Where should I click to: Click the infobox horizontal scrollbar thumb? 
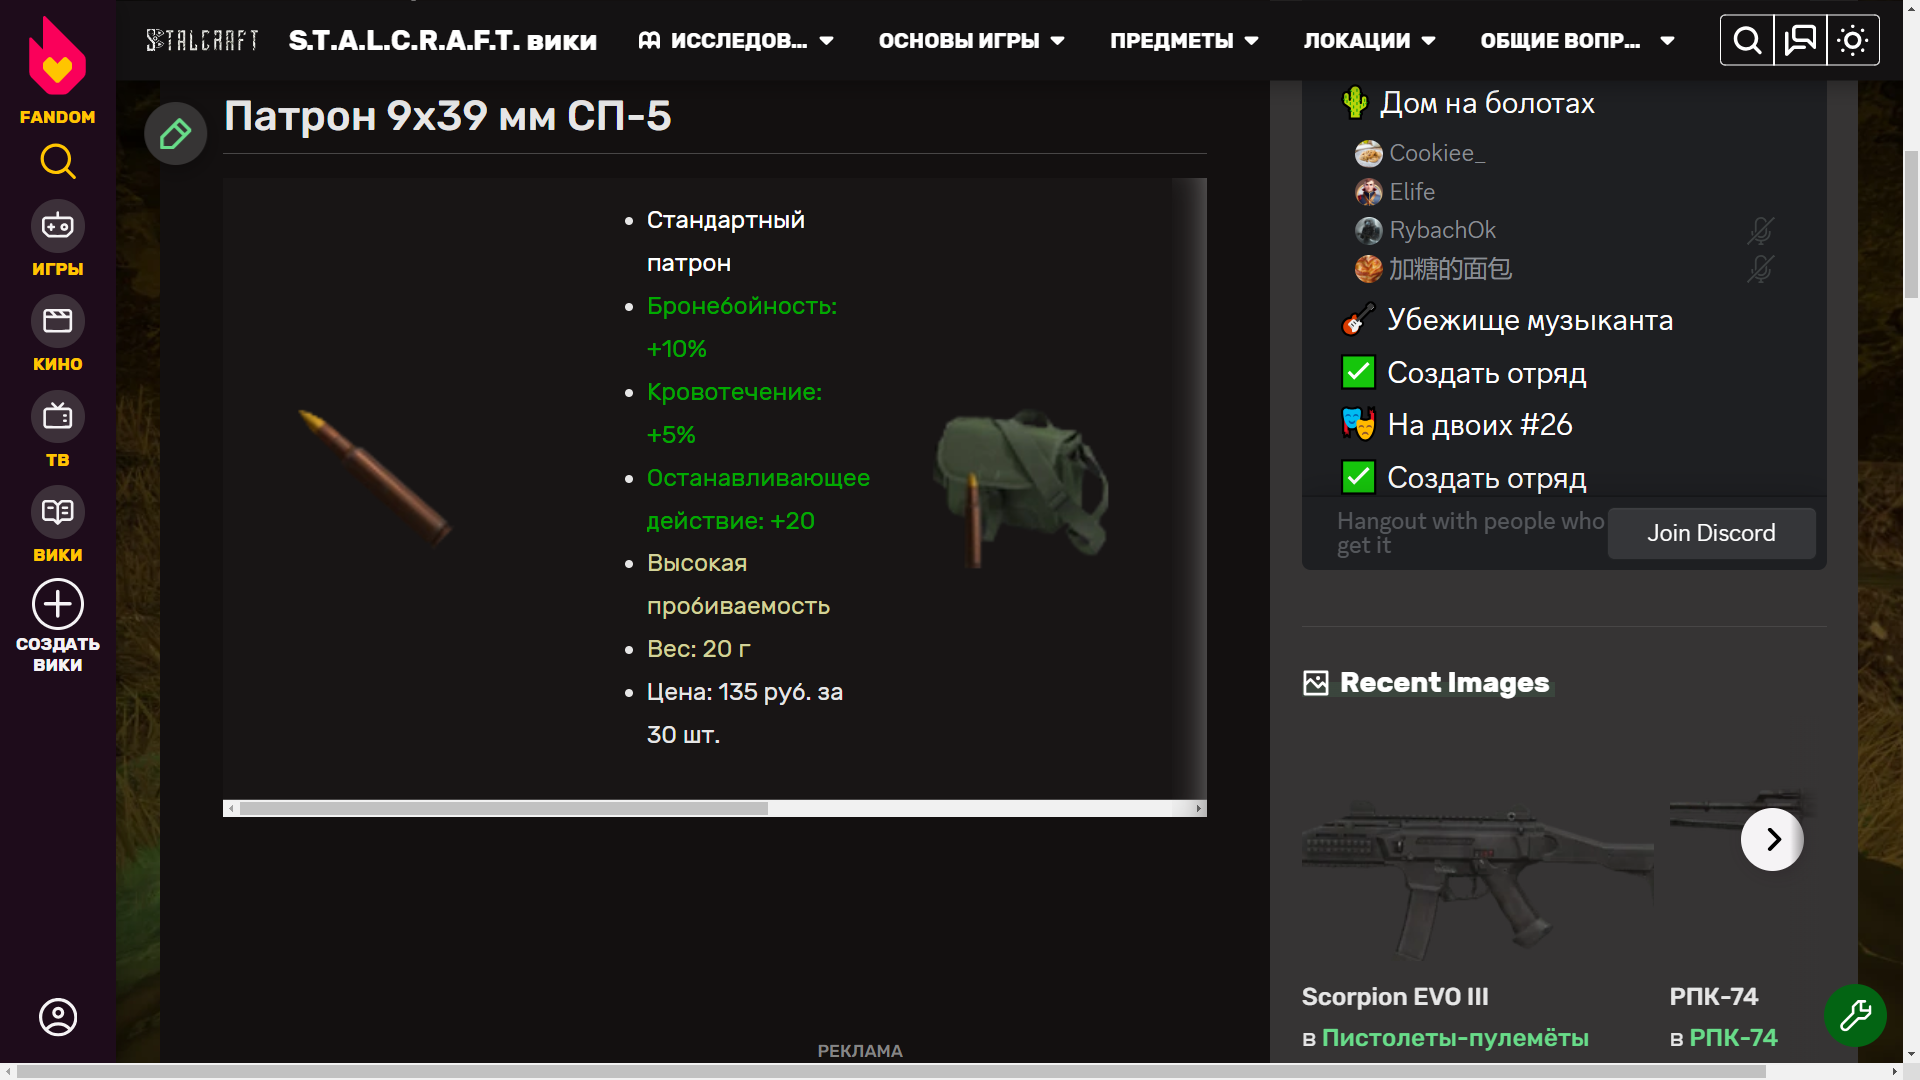tap(504, 808)
